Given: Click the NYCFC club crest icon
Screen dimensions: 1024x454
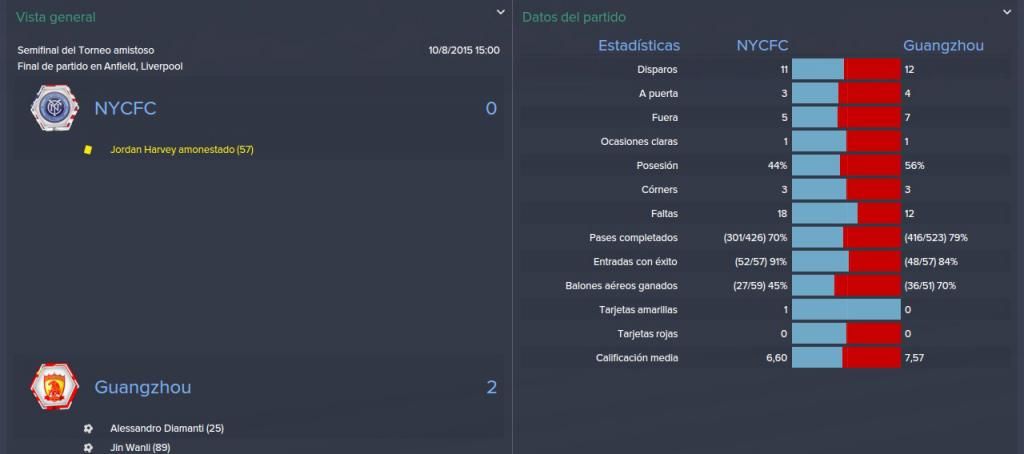Looking at the screenshot, I should click(54, 108).
